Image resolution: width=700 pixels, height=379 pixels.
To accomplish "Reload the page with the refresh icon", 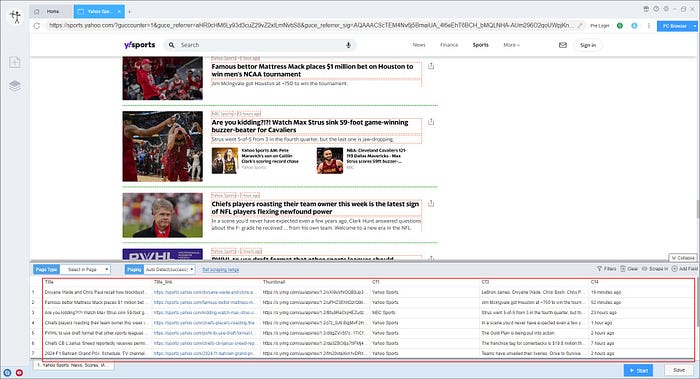I will point(37,26).
